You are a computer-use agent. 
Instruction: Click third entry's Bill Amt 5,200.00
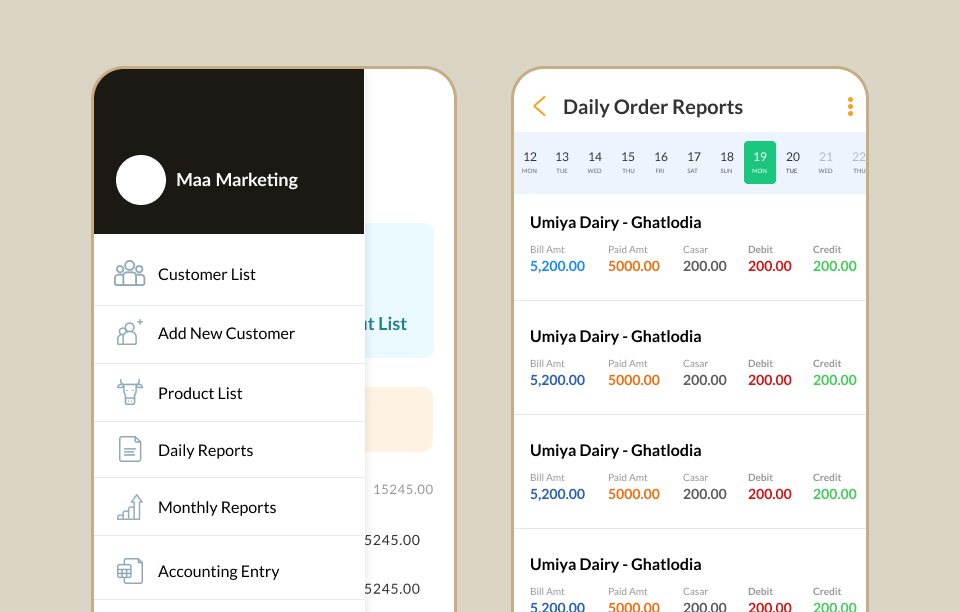coord(557,494)
